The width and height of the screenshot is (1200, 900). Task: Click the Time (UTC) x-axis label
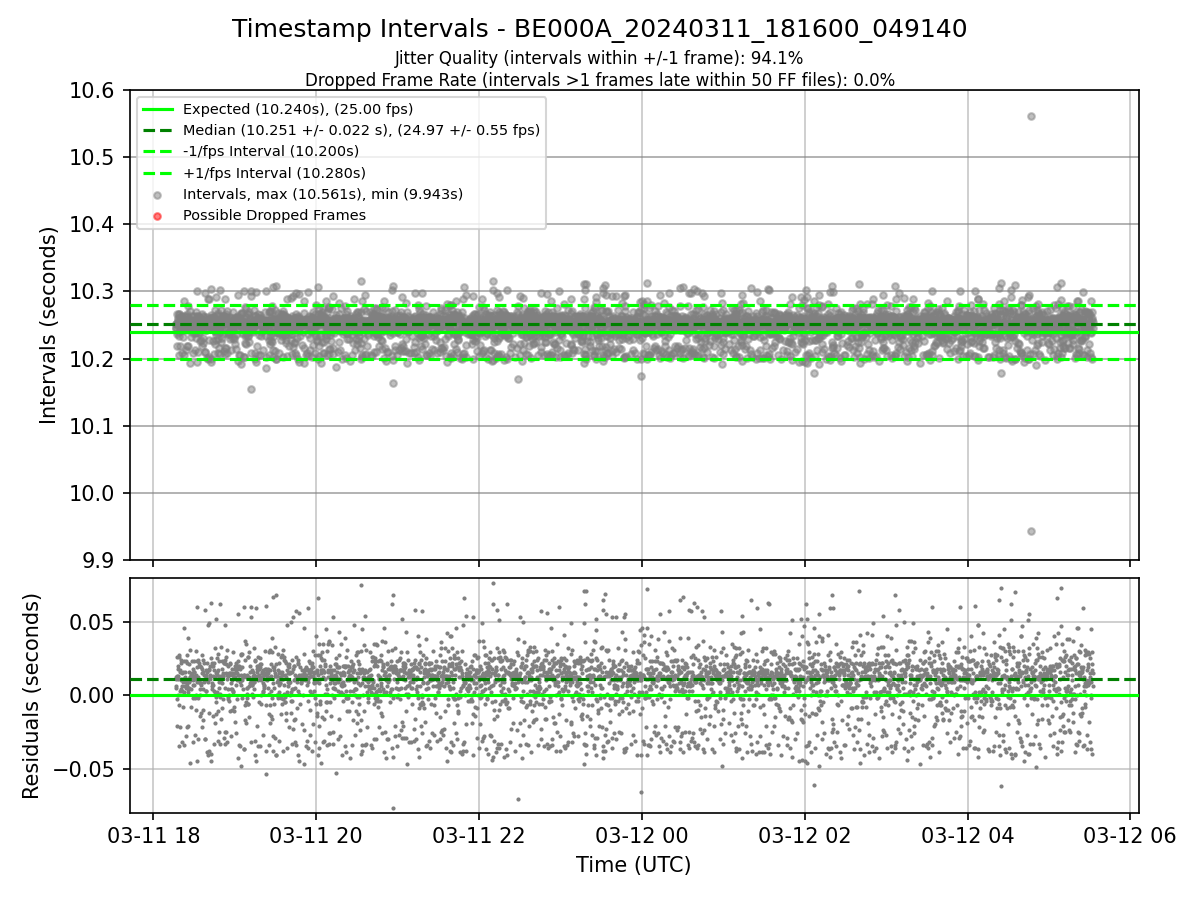pyautogui.click(x=634, y=865)
